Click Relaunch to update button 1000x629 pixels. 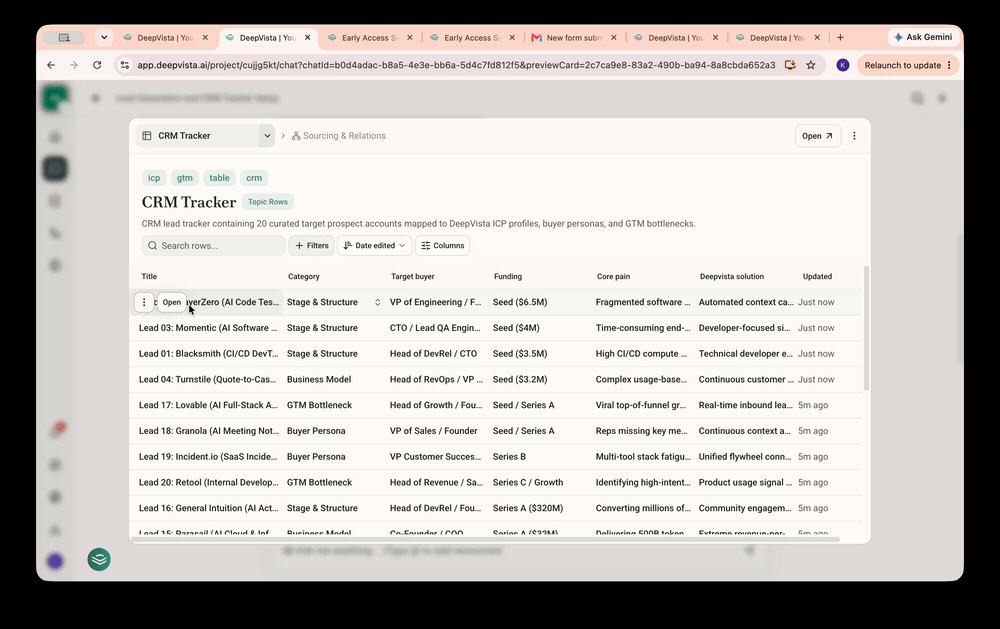908,65
